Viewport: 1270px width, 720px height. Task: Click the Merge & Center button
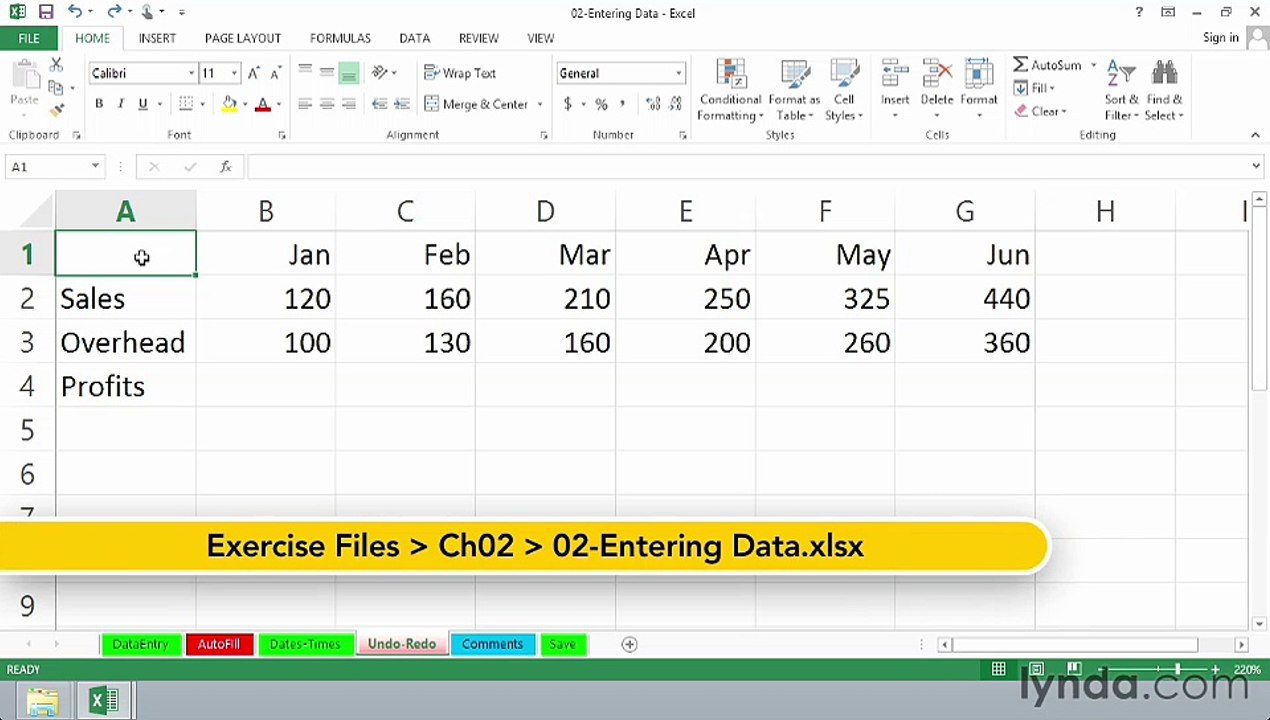point(476,104)
